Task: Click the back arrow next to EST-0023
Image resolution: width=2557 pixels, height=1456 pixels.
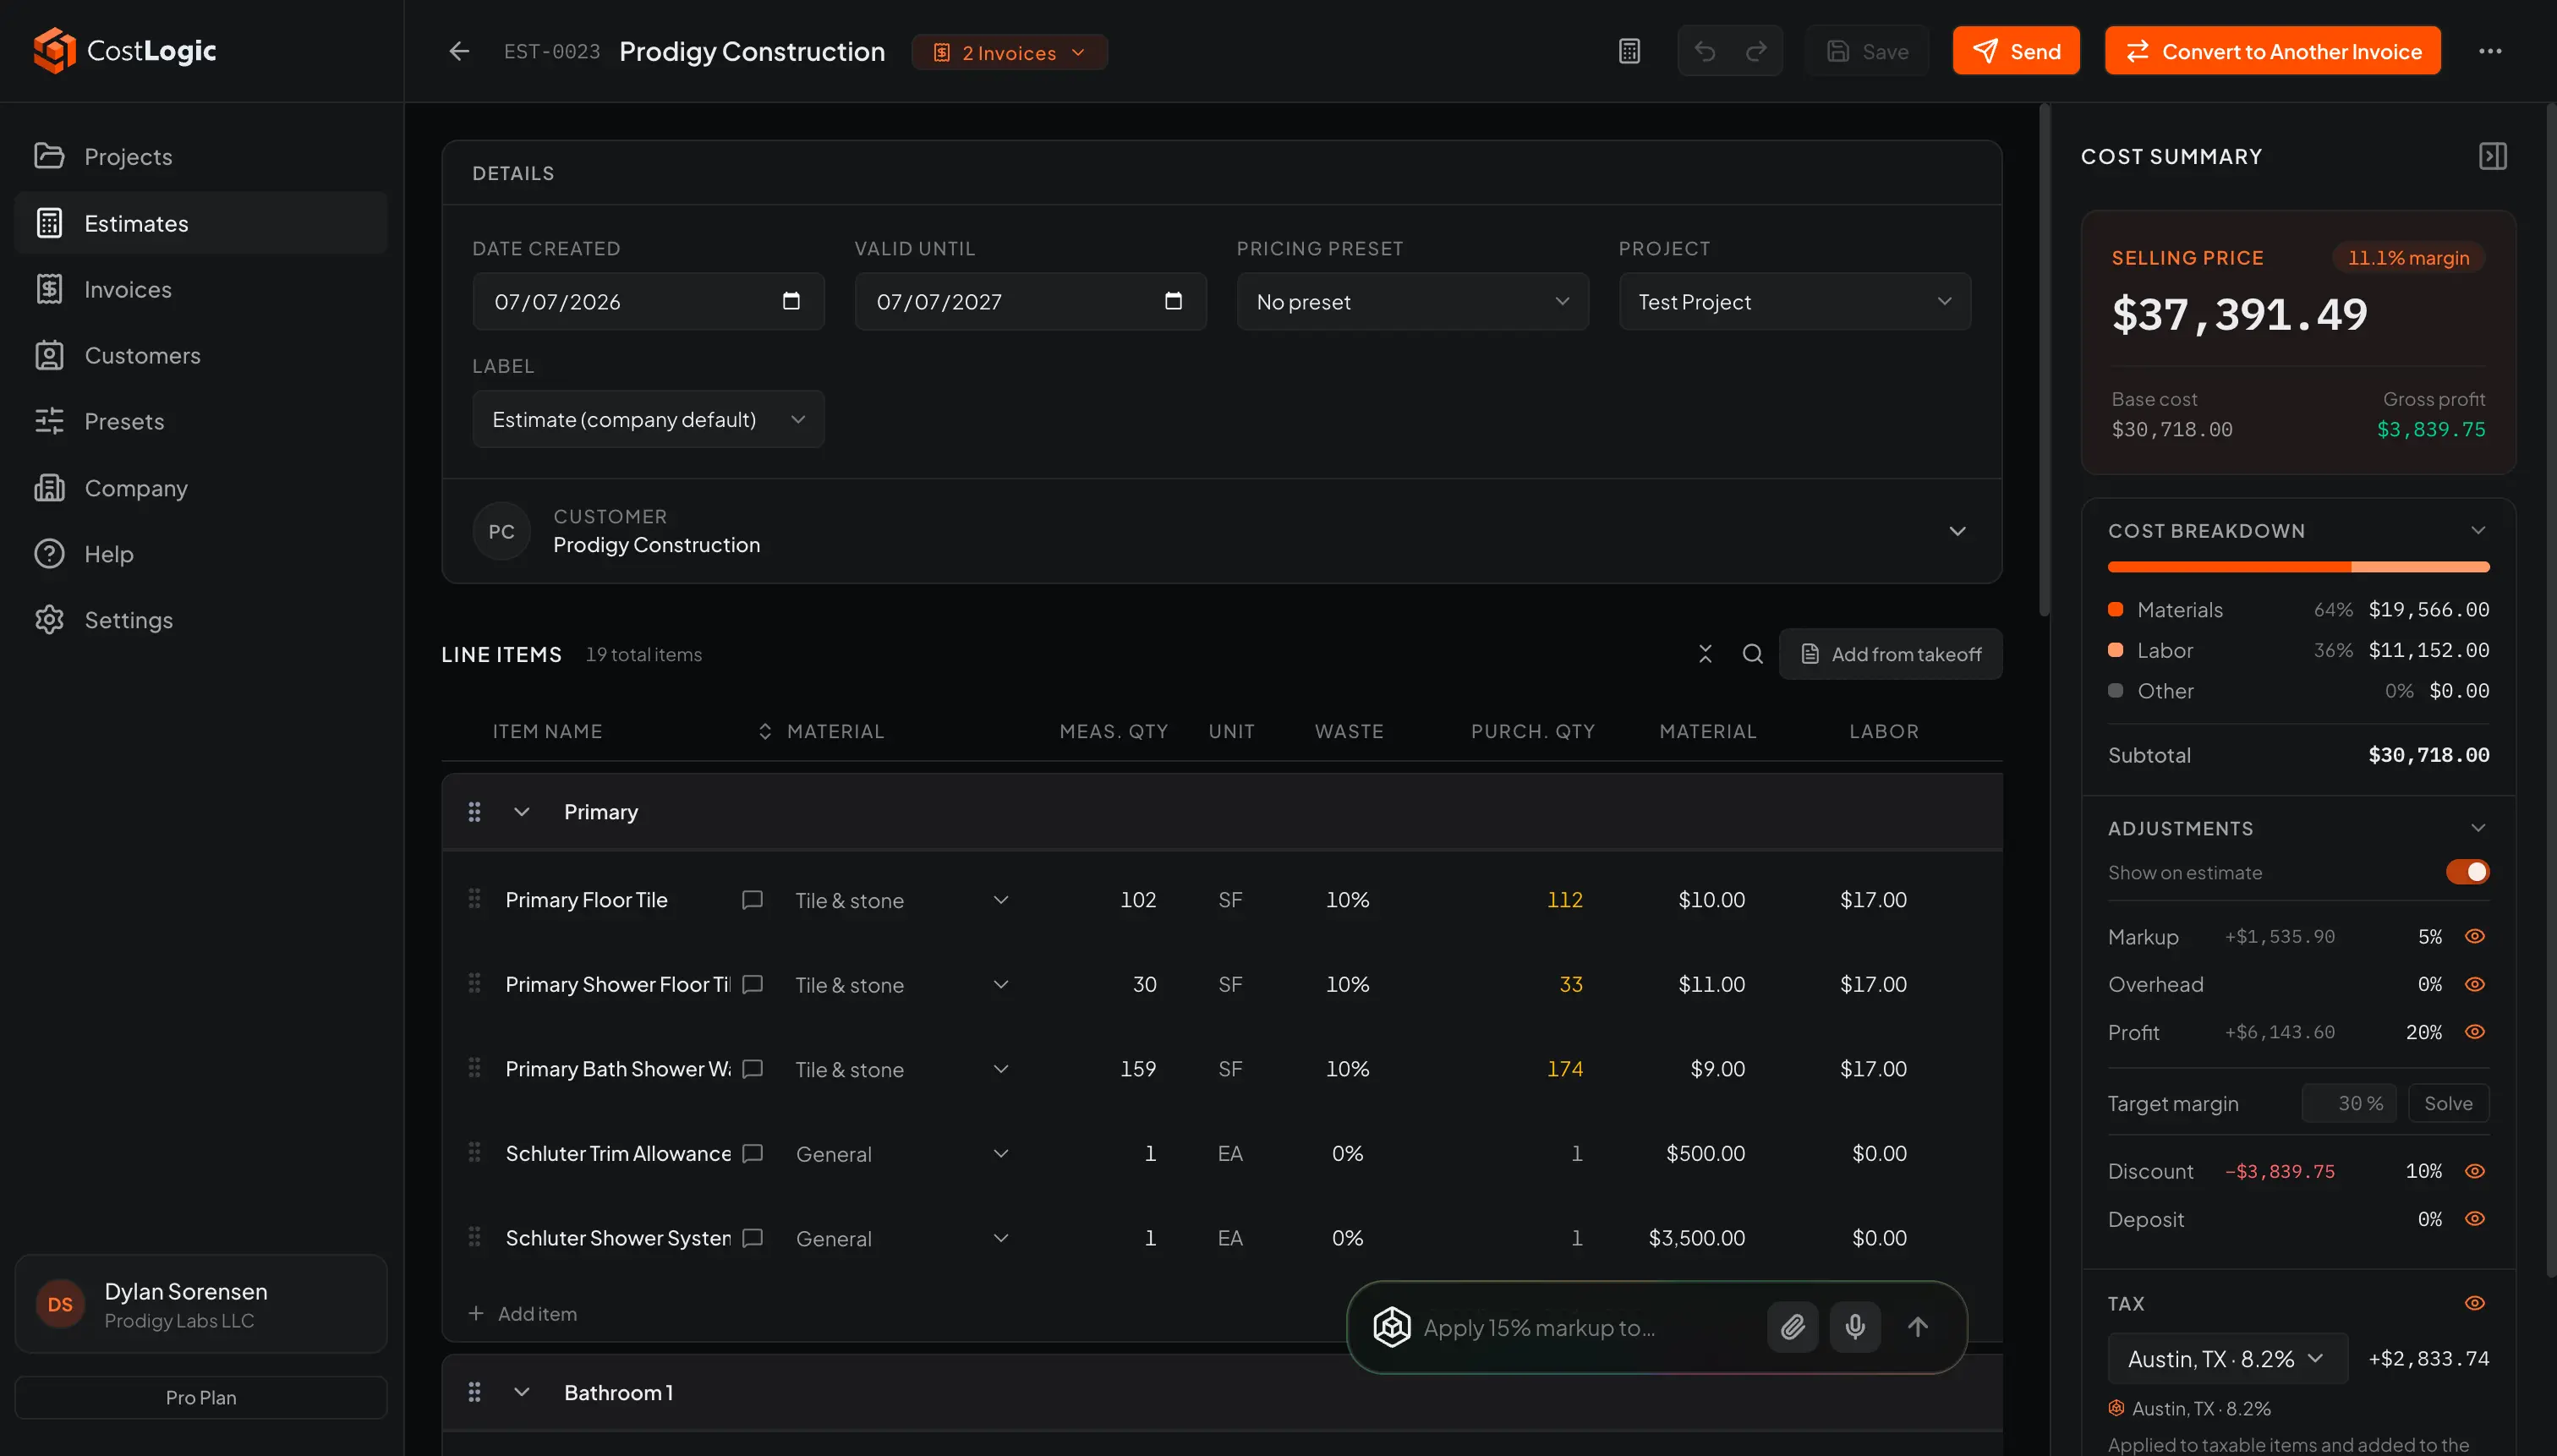Action: pyautogui.click(x=459, y=51)
